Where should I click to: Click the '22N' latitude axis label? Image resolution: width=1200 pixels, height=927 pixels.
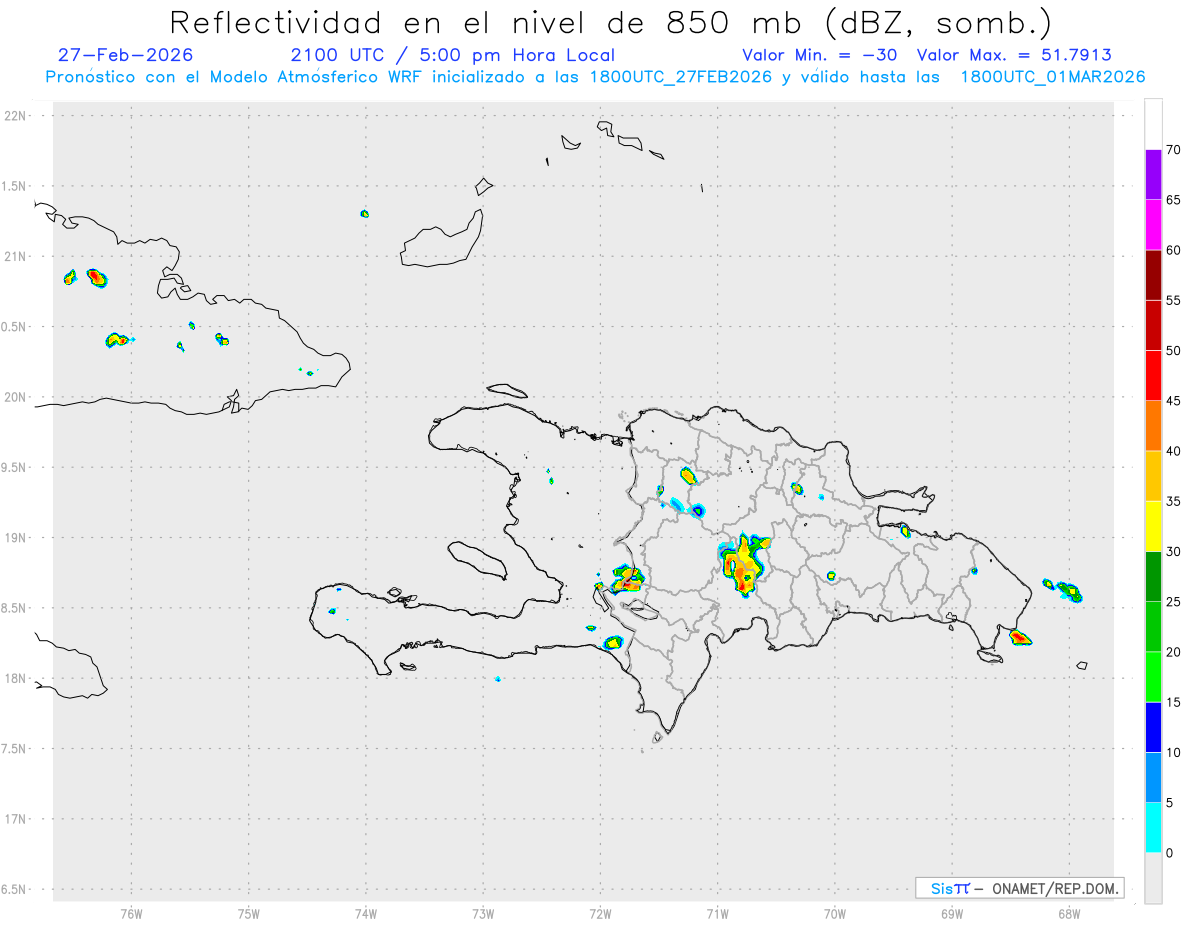point(17,116)
